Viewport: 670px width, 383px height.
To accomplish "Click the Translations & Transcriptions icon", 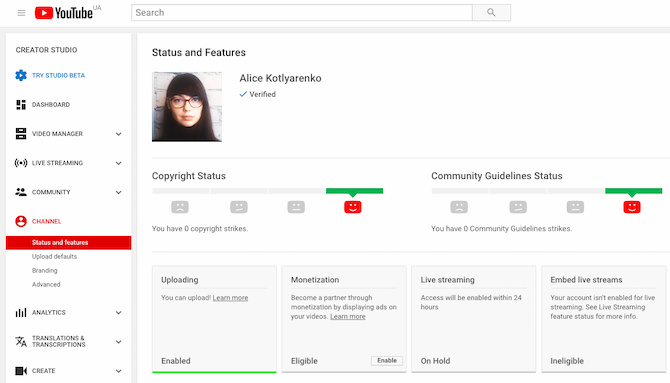I will pos(21,342).
